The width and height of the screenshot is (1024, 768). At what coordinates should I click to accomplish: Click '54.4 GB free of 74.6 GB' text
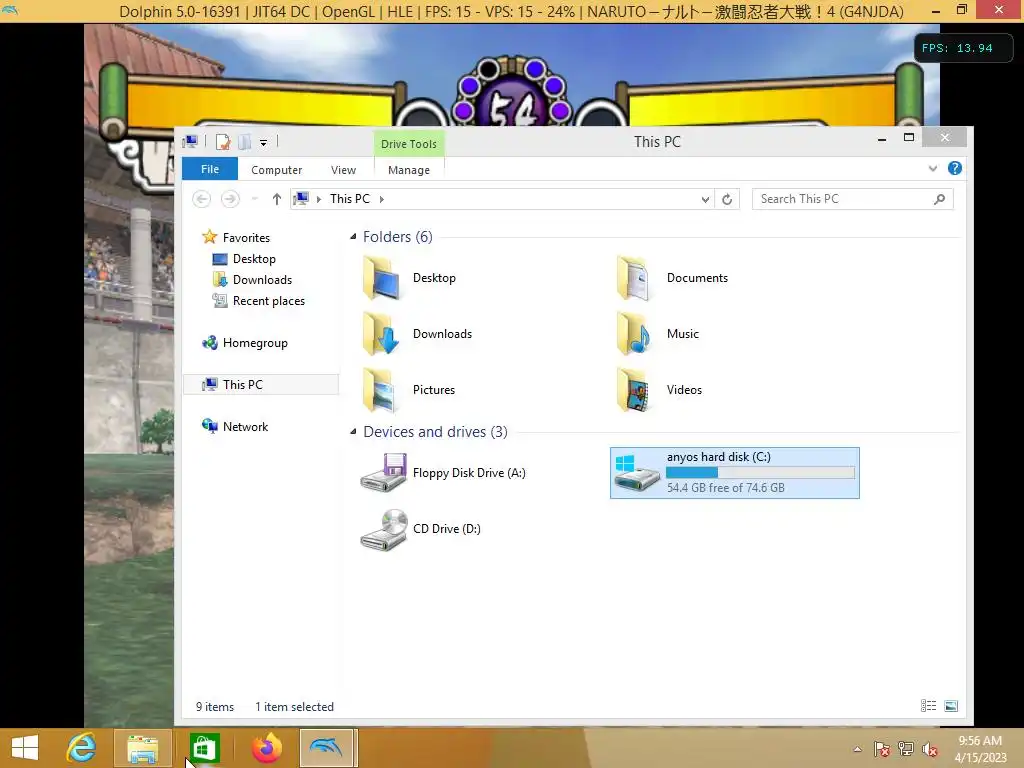click(x=726, y=488)
